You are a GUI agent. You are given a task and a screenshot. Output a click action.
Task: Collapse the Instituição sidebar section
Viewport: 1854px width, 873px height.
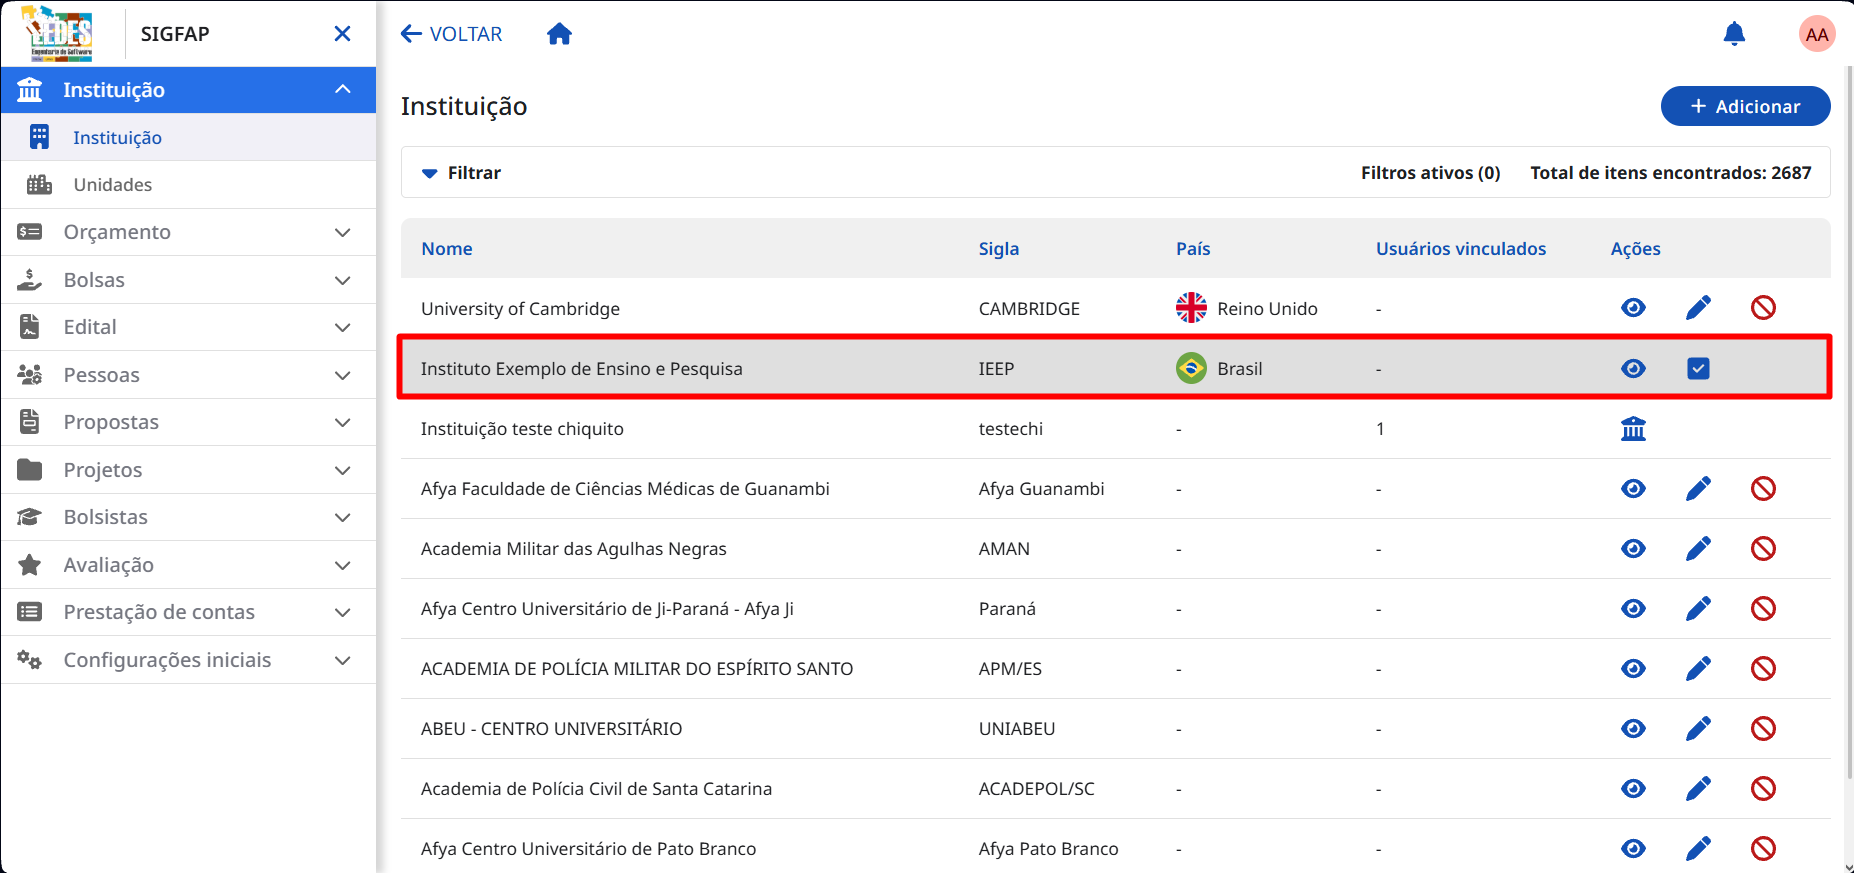point(188,90)
